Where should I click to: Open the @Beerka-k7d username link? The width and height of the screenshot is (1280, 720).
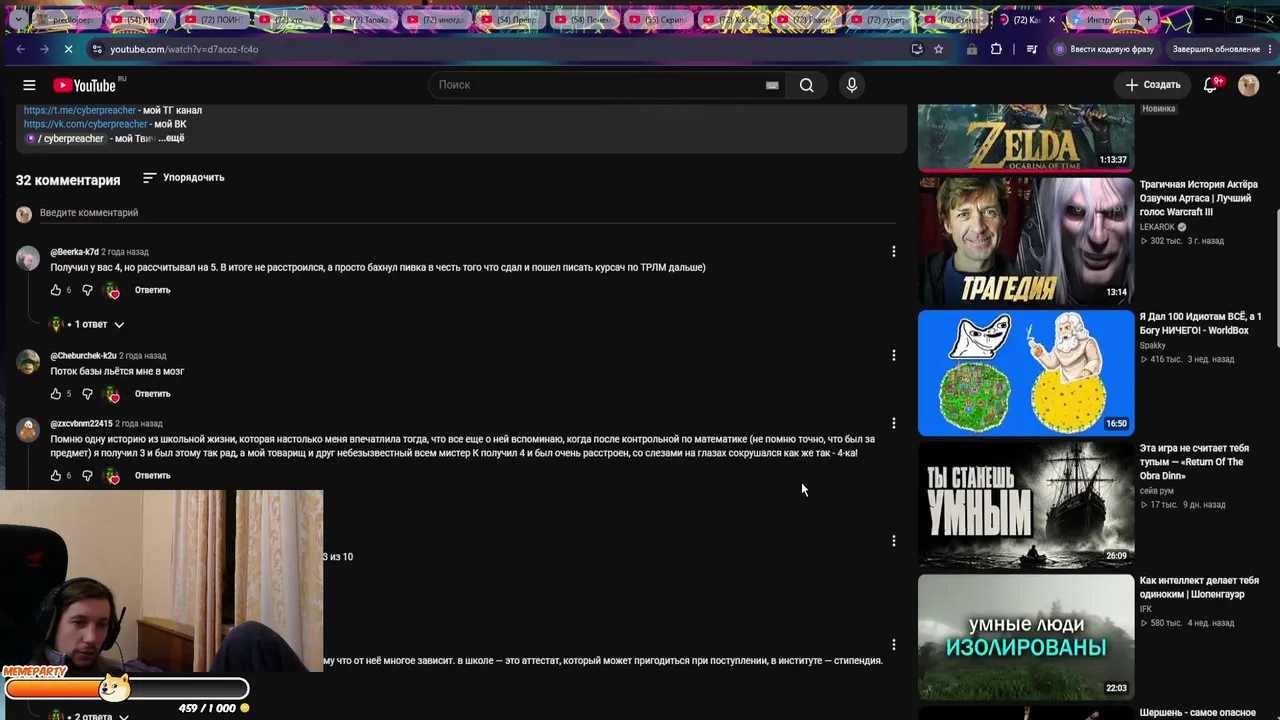point(74,252)
